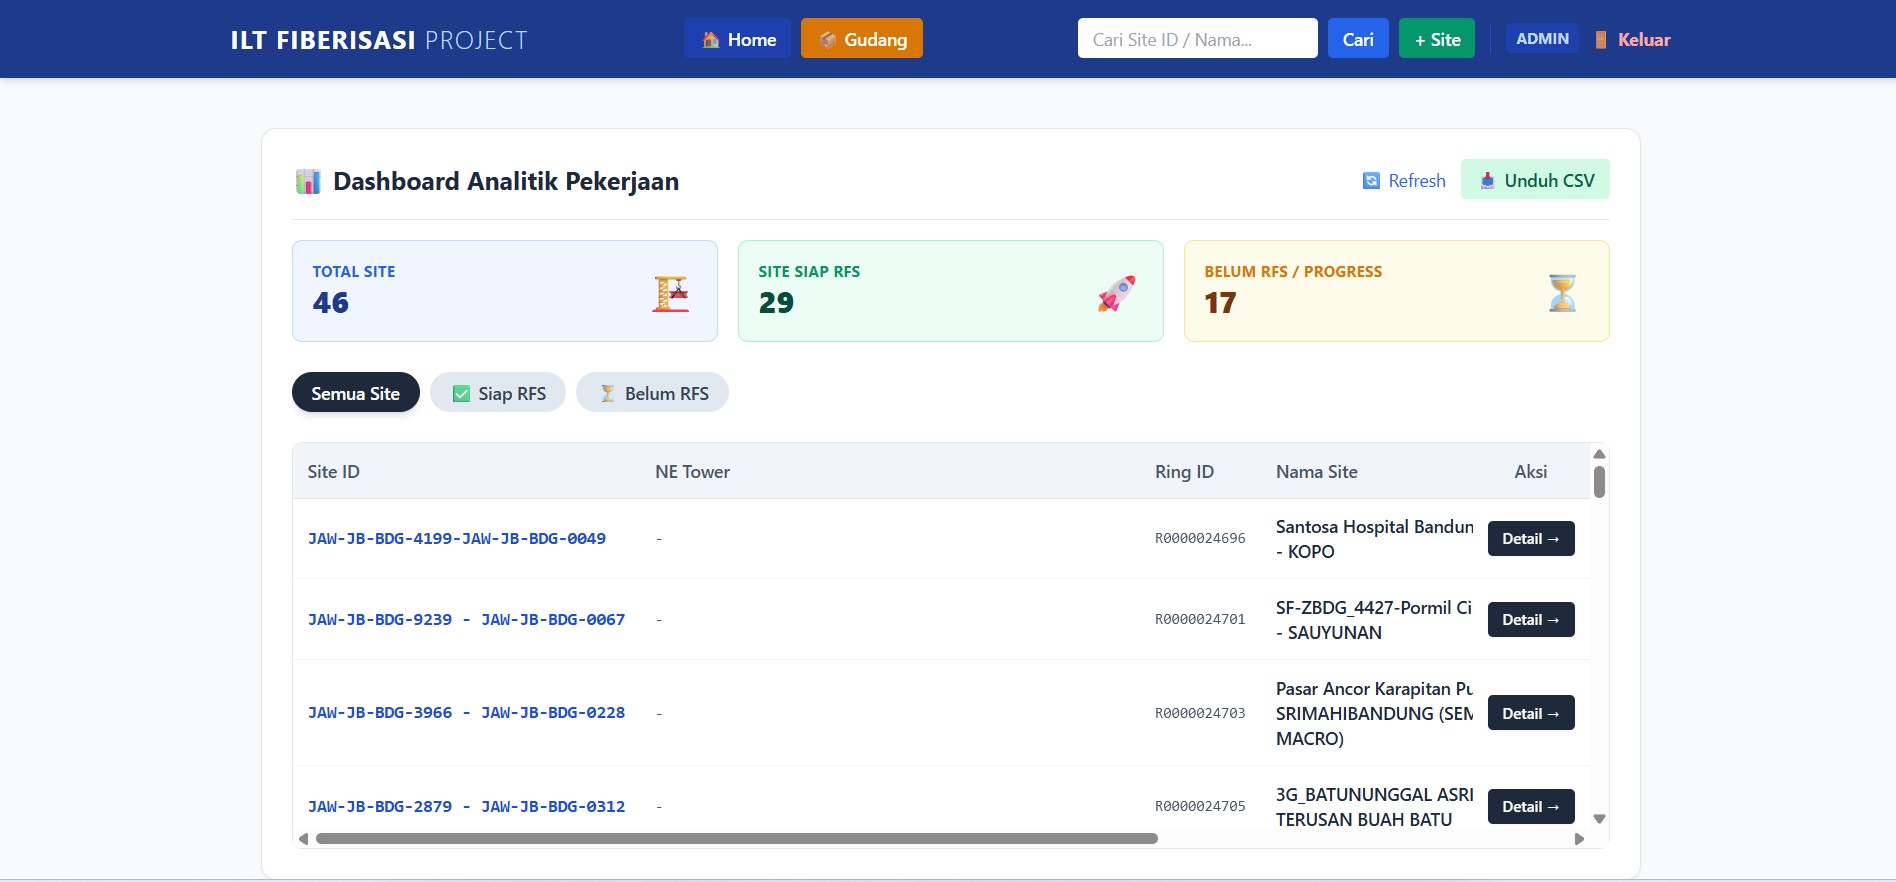Open the Total Site card
The width and height of the screenshot is (1896, 882).
click(x=505, y=291)
